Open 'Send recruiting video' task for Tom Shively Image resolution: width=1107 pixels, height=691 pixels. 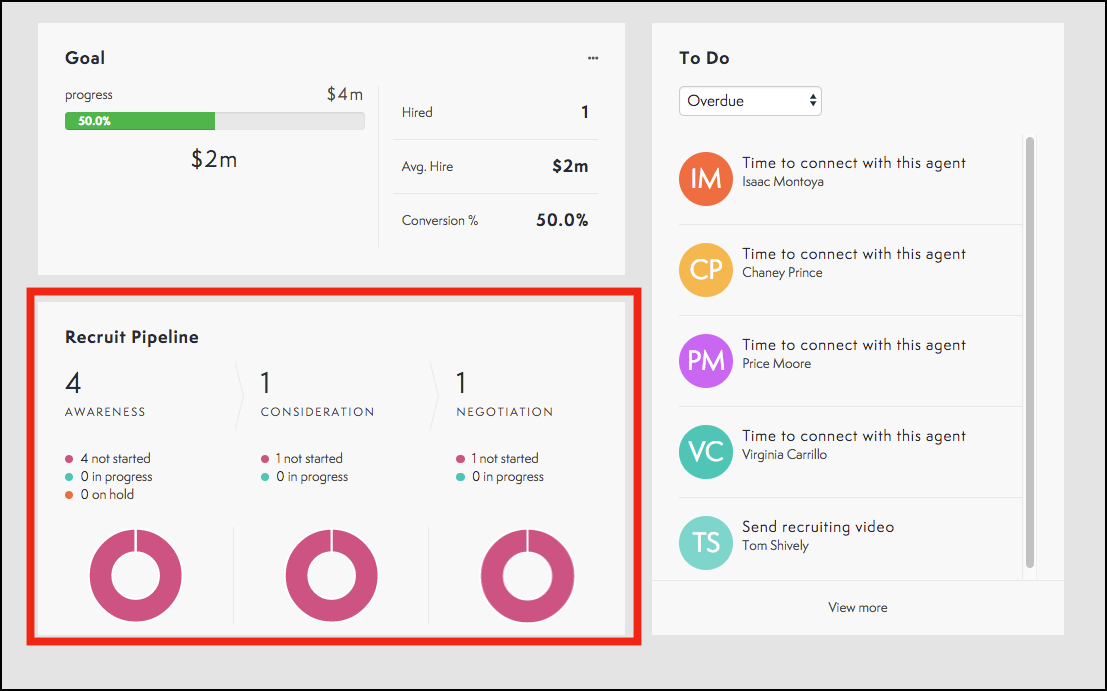click(x=817, y=527)
